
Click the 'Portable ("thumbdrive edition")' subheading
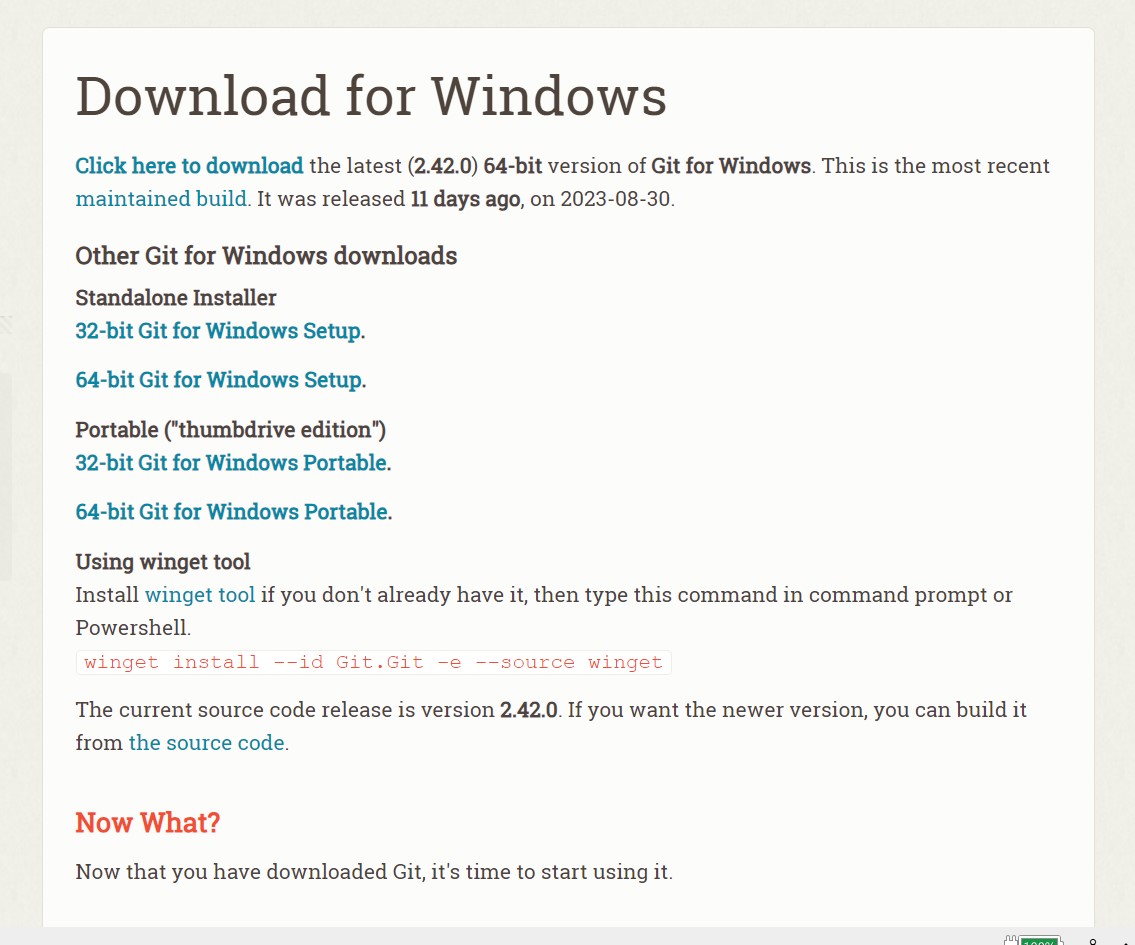point(231,430)
